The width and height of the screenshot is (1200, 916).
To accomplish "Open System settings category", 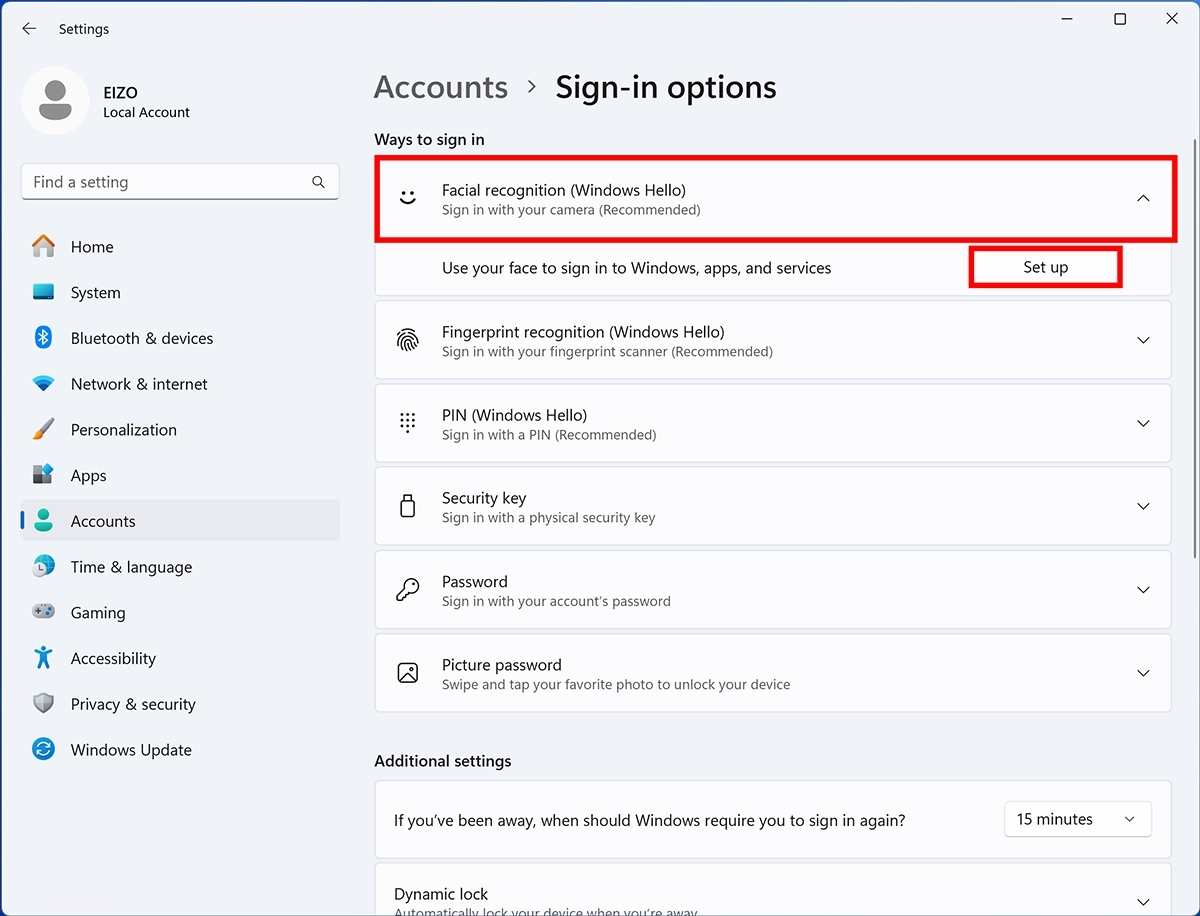I will (180, 293).
